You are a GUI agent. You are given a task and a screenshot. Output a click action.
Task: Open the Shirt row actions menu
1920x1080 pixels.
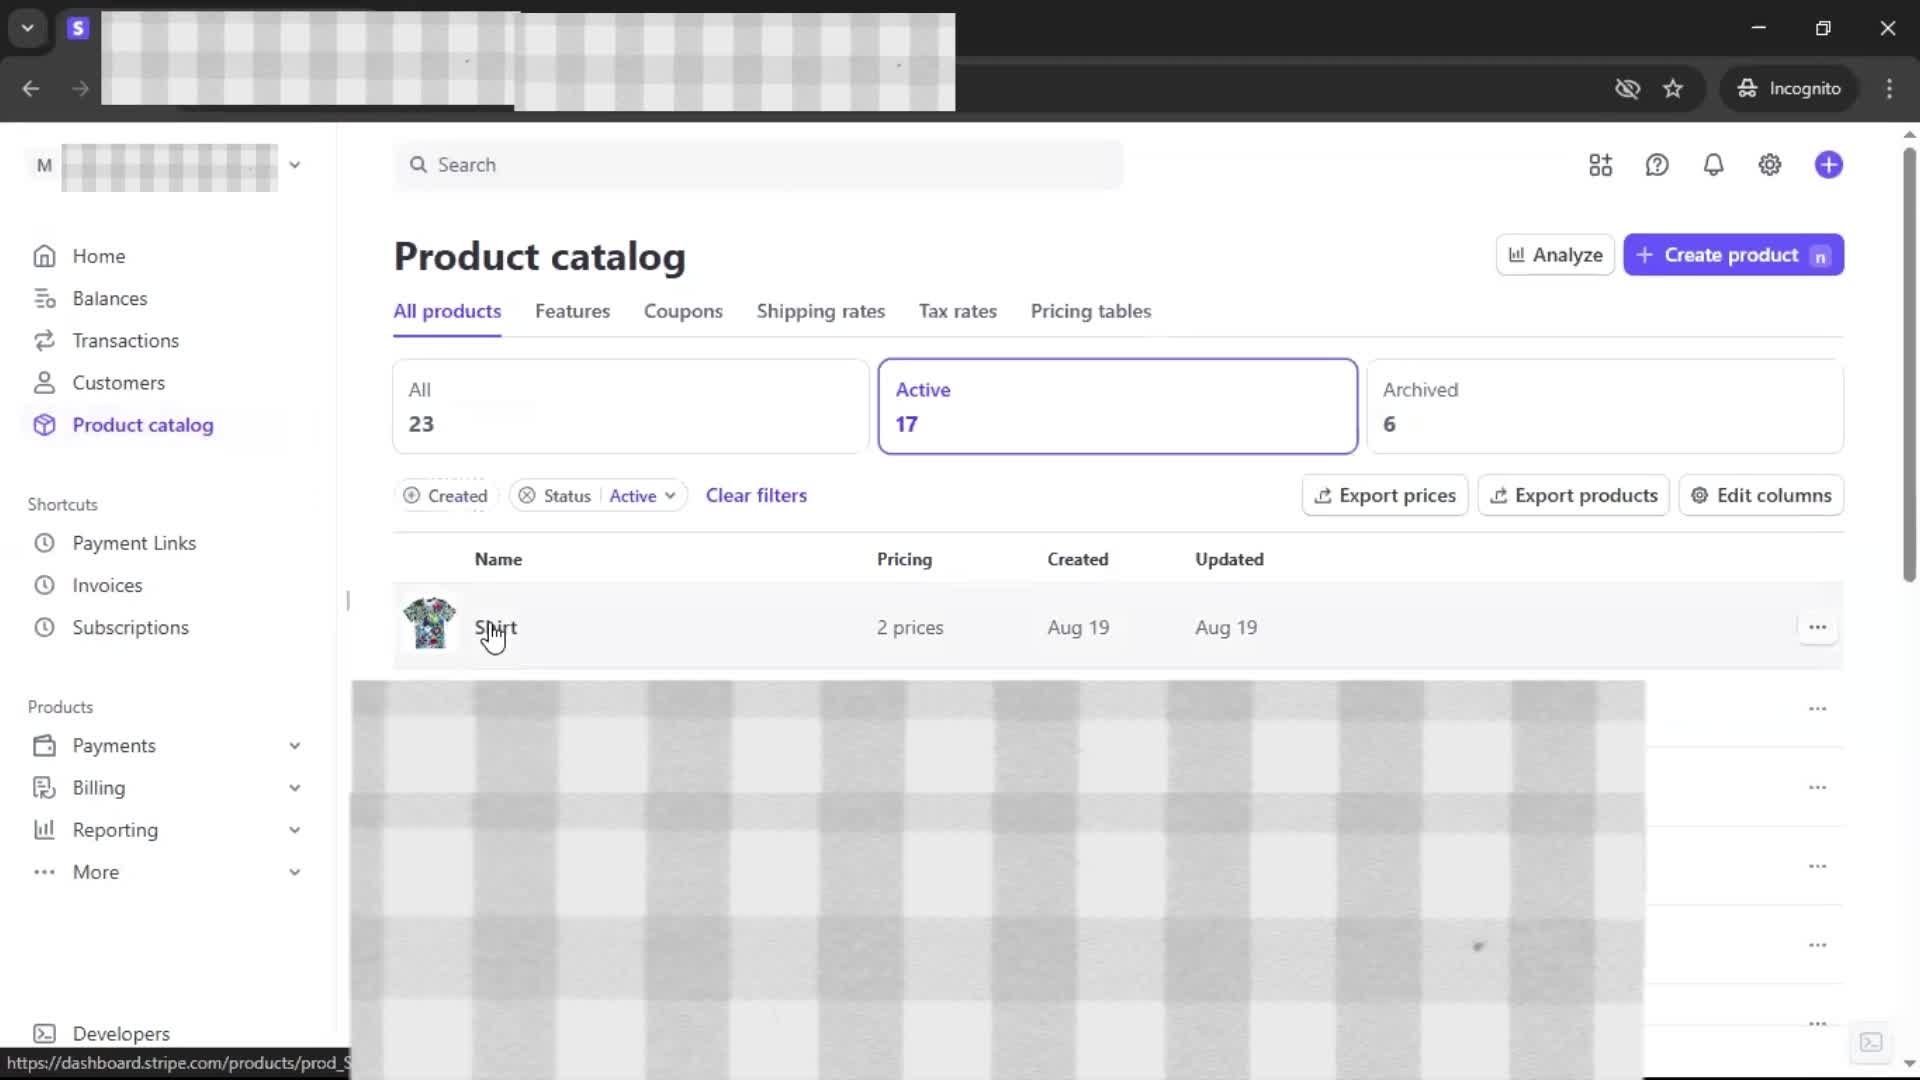tap(1817, 627)
